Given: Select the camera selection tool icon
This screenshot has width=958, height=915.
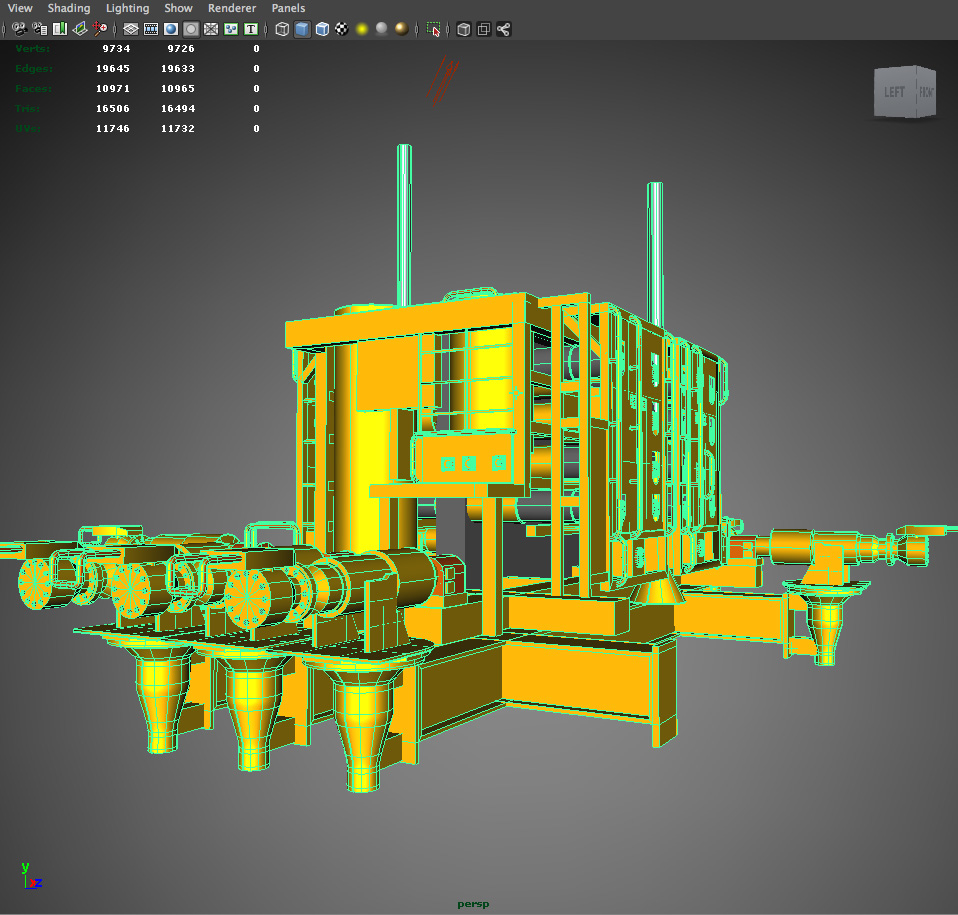Looking at the screenshot, I should pyautogui.click(x=20, y=29).
